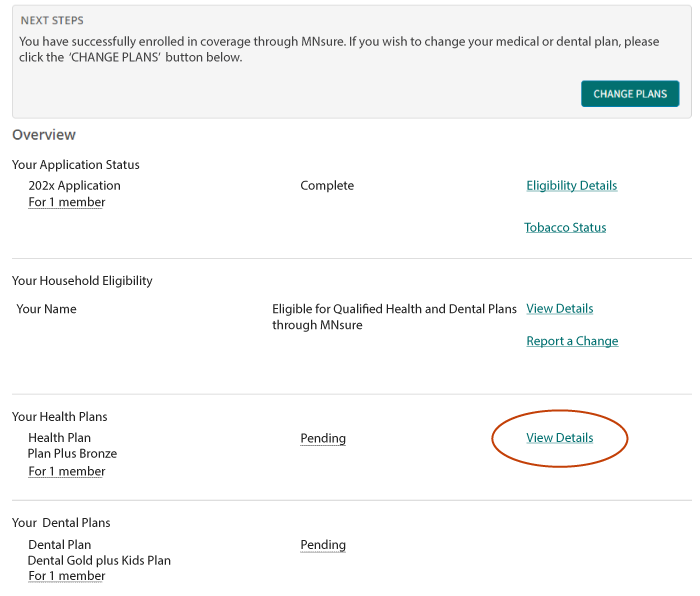
Task: Click the NEXT STEPS heading
Action: coord(52,21)
